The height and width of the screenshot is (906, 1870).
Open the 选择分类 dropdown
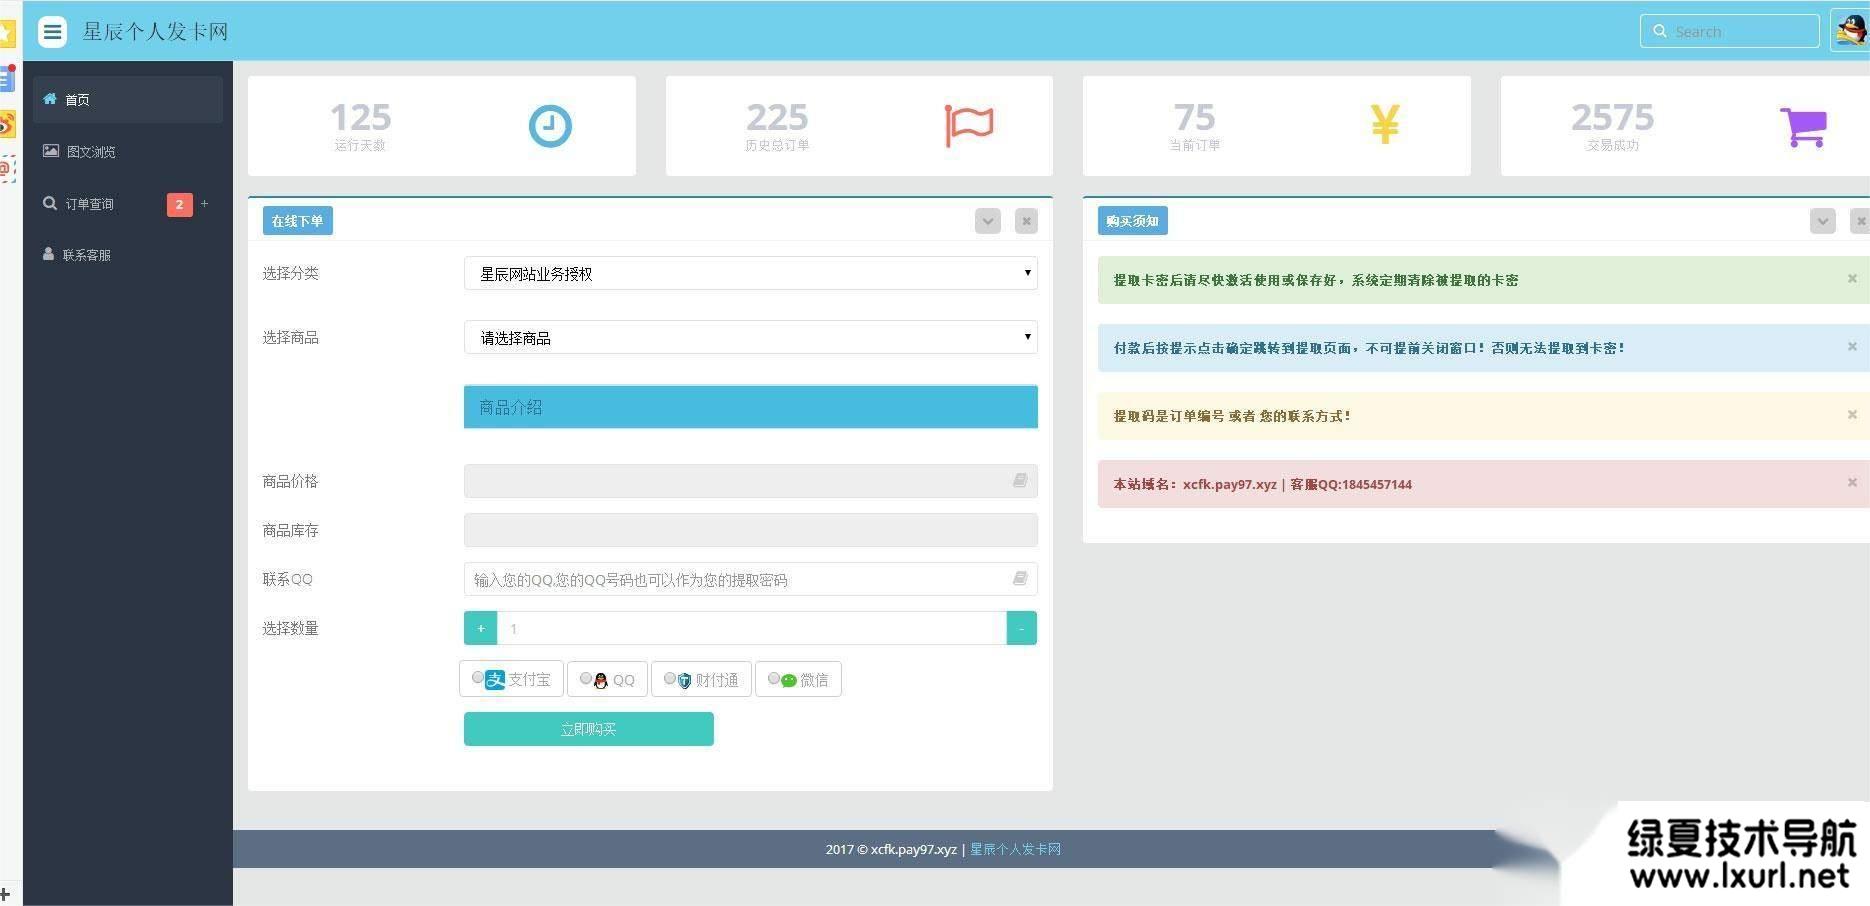751,273
